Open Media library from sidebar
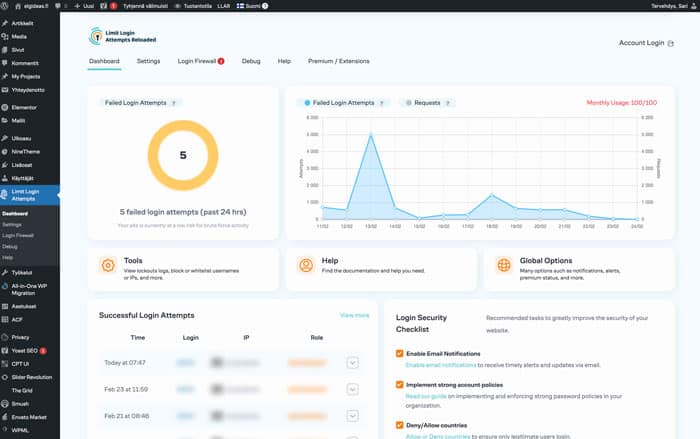This screenshot has height=439, width=700. tap(19, 37)
